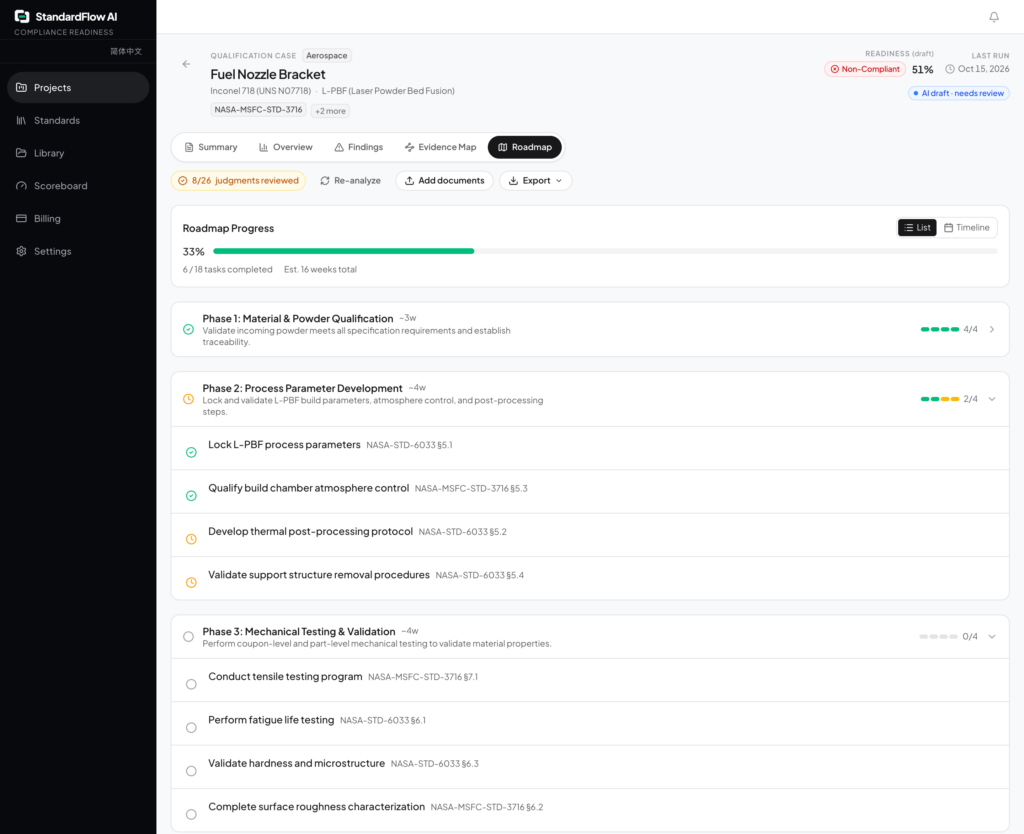Open NASA-STD-6033 §5.4 reference
1024x834 pixels.
pos(479,575)
